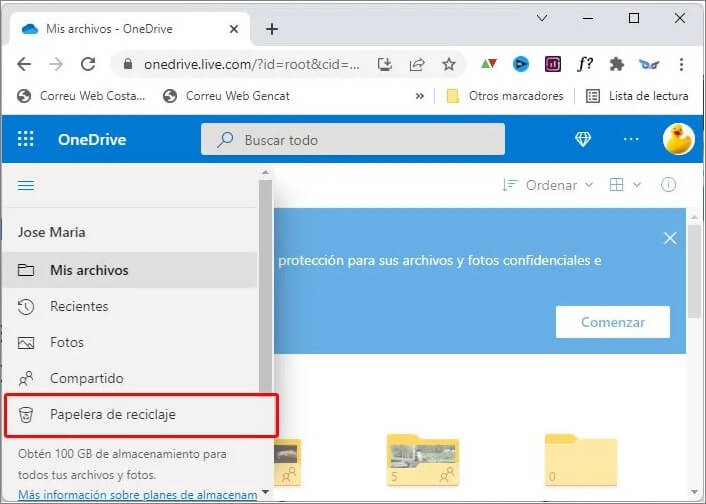
Task: Open the partially hidden shared folder thumbnail
Action: coord(287,462)
